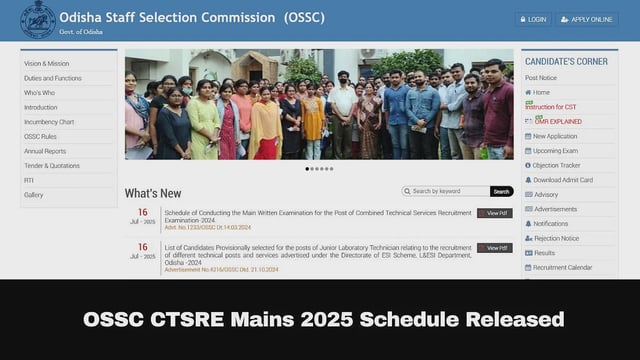The image size is (640, 360).
Task: Select the third carousel dot indicator
Action: click(317, 169)
